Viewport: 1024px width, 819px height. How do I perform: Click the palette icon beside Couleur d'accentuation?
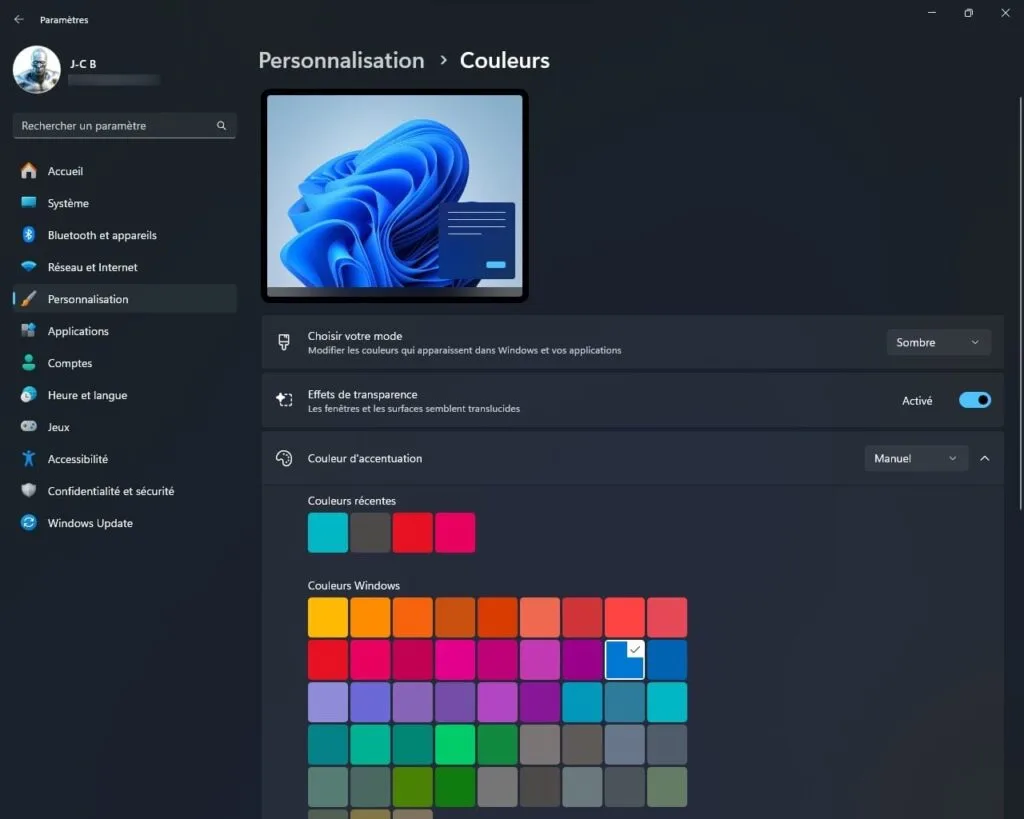click(284, 458)
